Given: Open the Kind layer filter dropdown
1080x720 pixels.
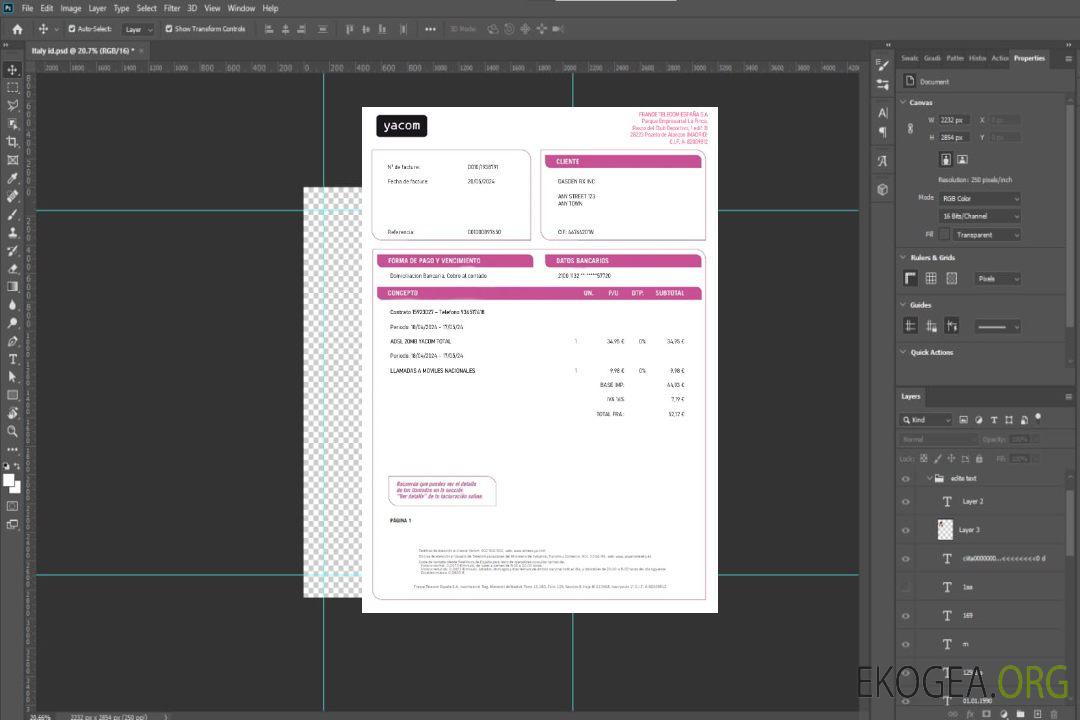Looking at the screenshot, I should click(x=926, y=420).
